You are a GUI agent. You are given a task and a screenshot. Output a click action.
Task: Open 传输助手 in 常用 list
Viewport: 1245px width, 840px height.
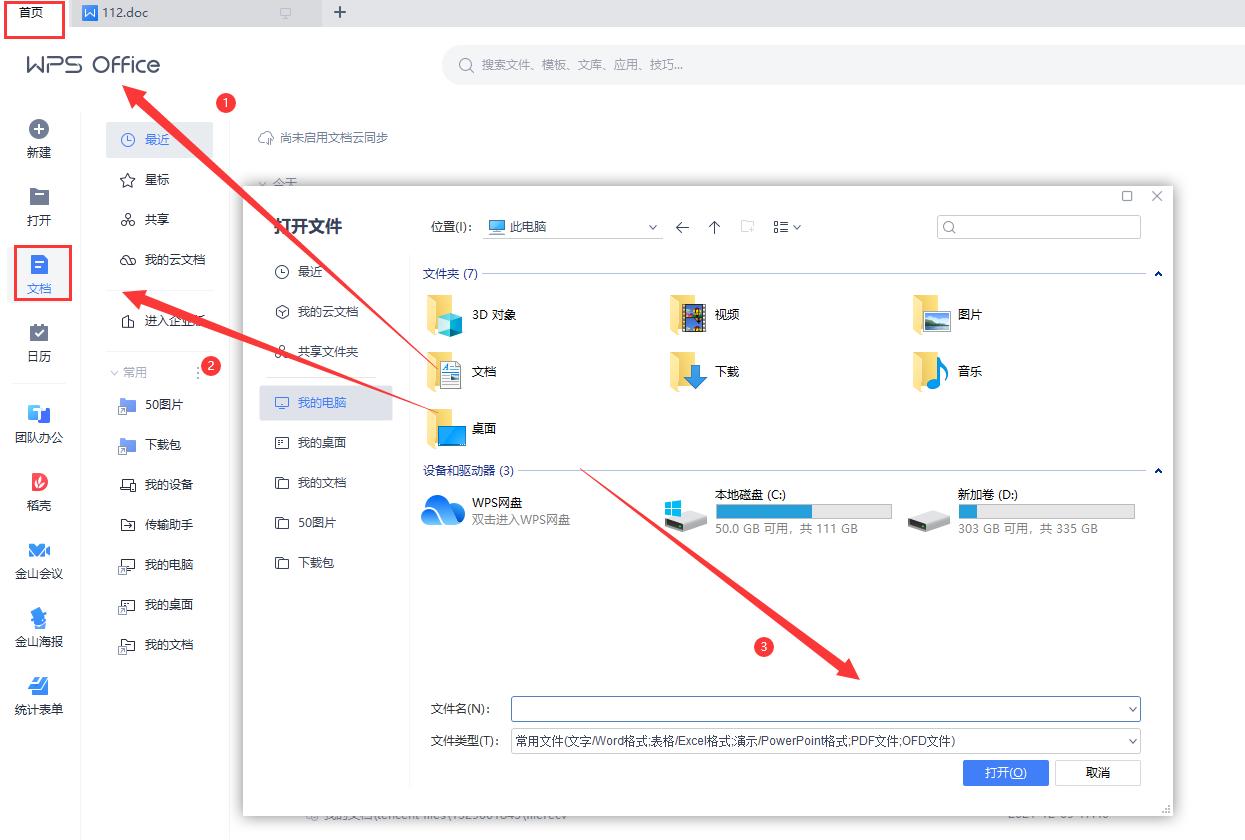(x=159, y=525)
